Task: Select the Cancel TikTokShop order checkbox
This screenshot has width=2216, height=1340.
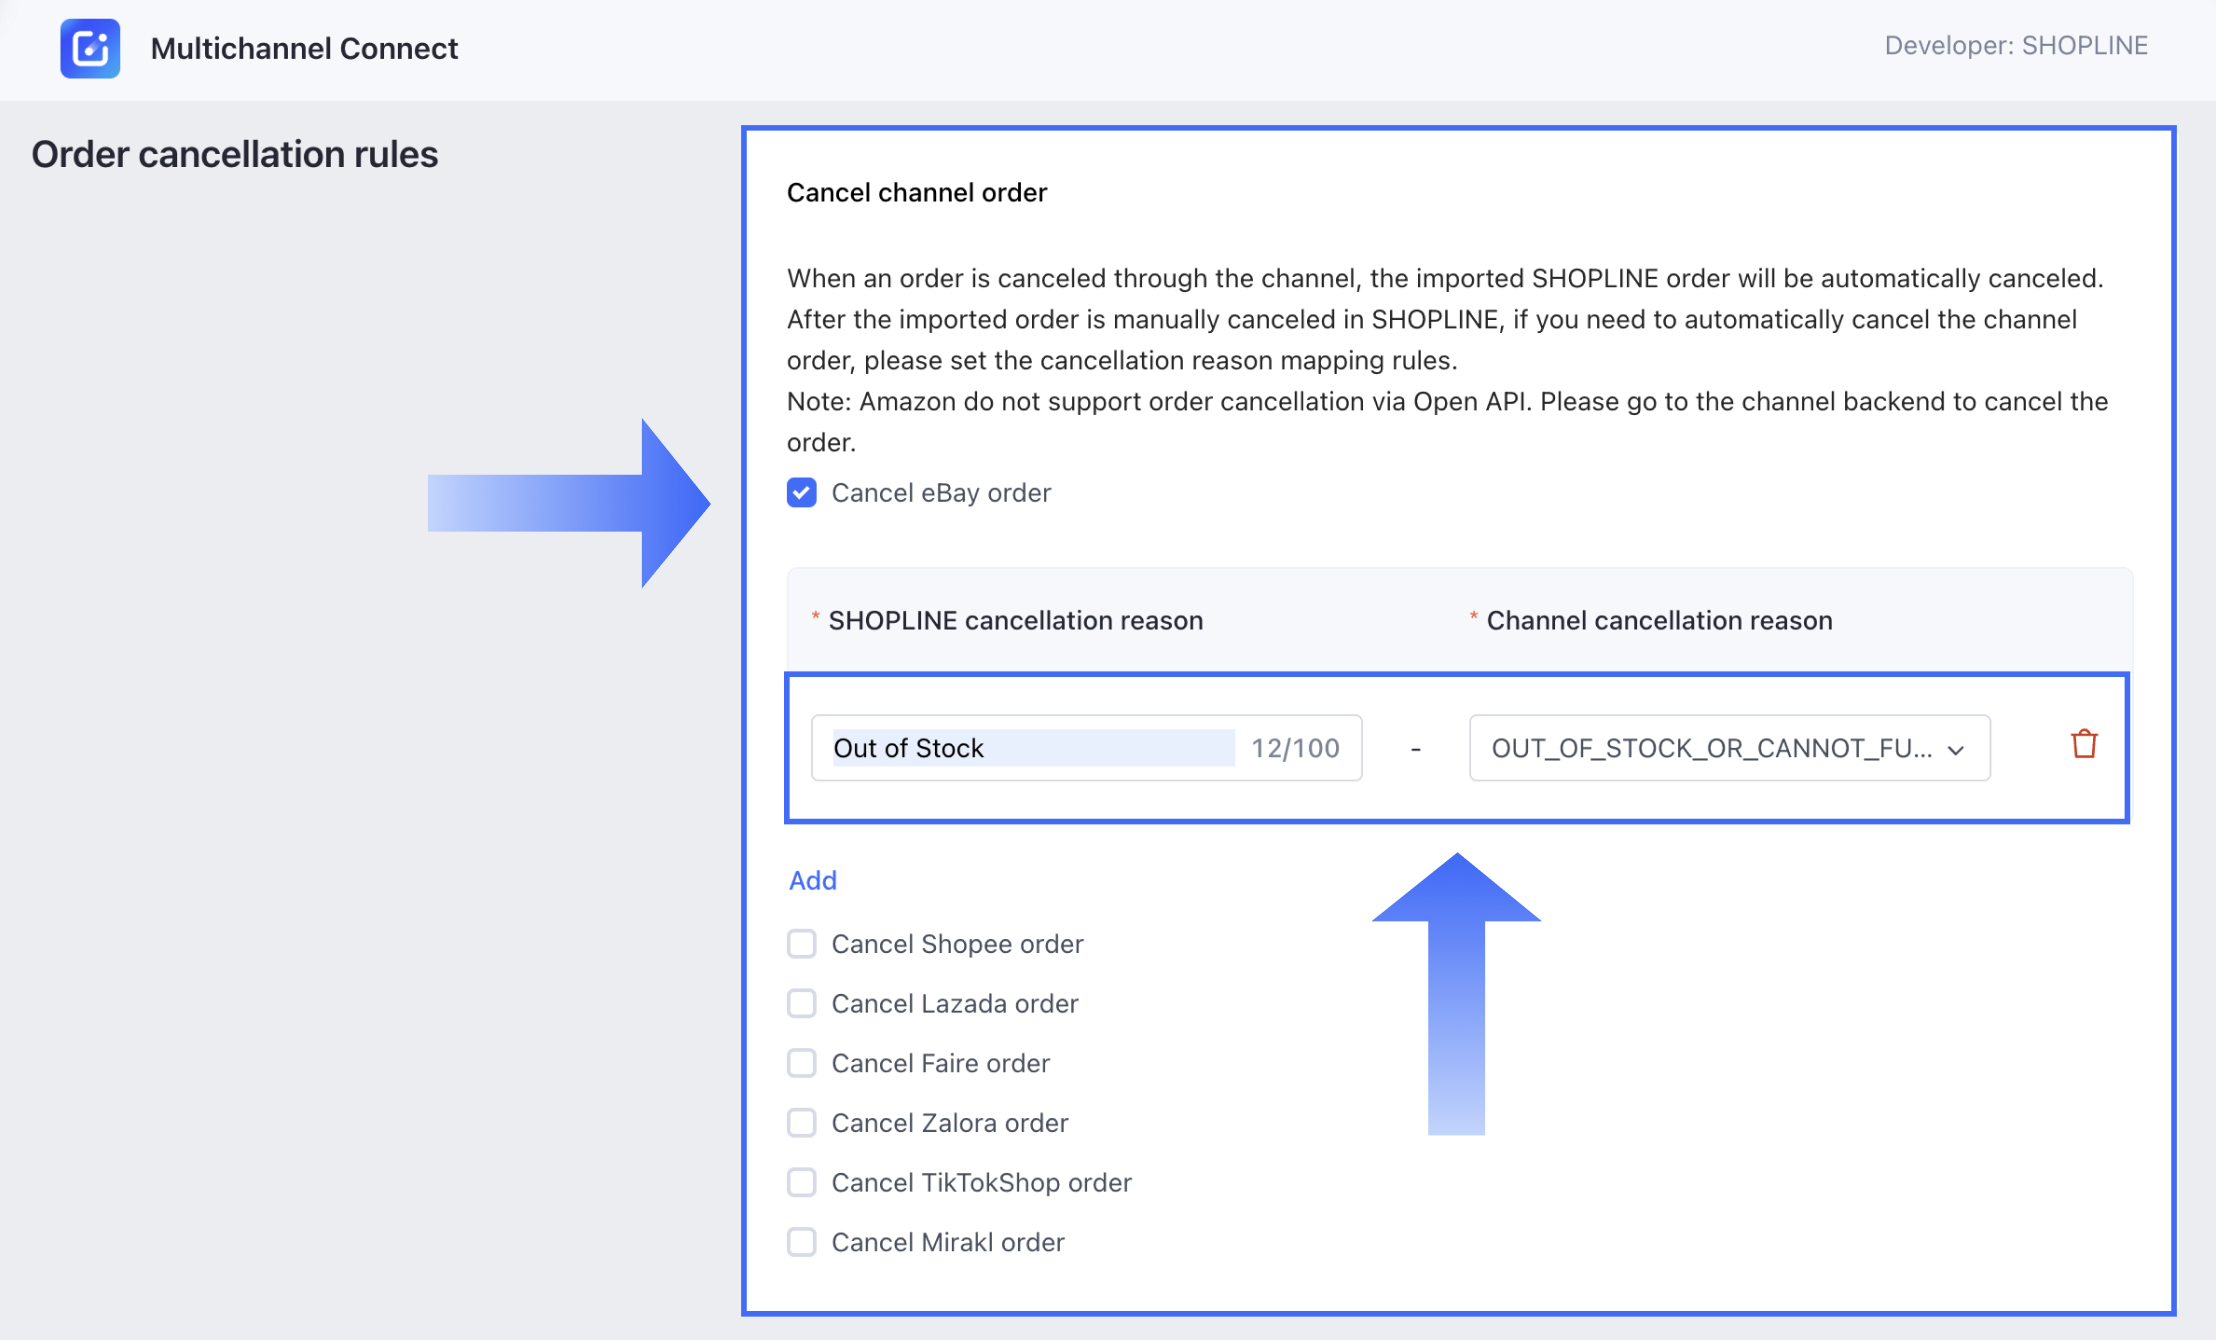Action: [802, 1182]
